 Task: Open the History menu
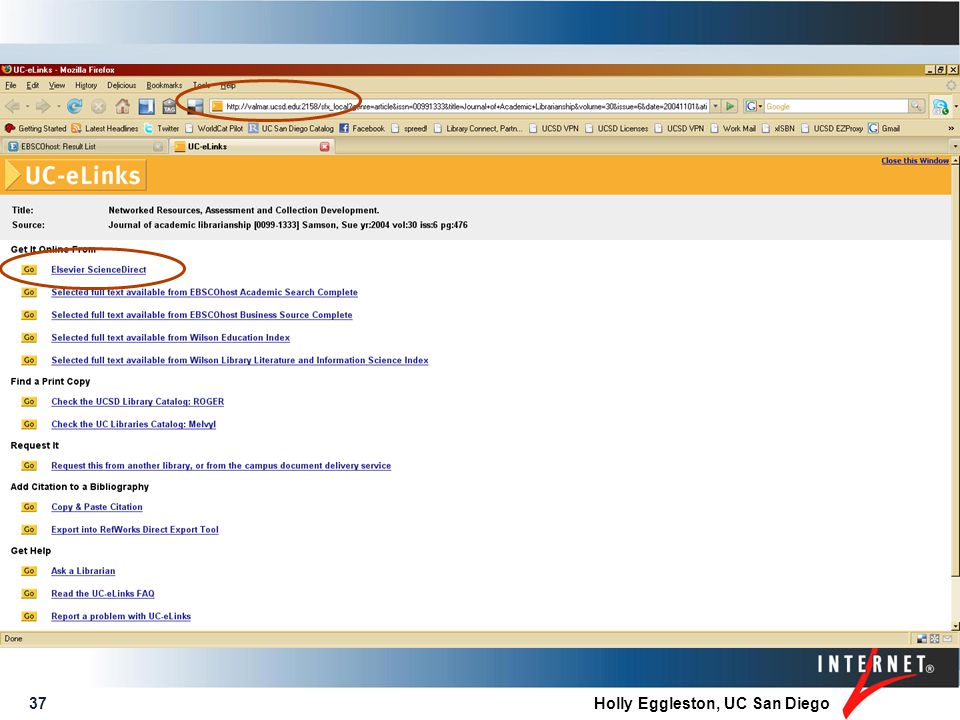(86, 86)
